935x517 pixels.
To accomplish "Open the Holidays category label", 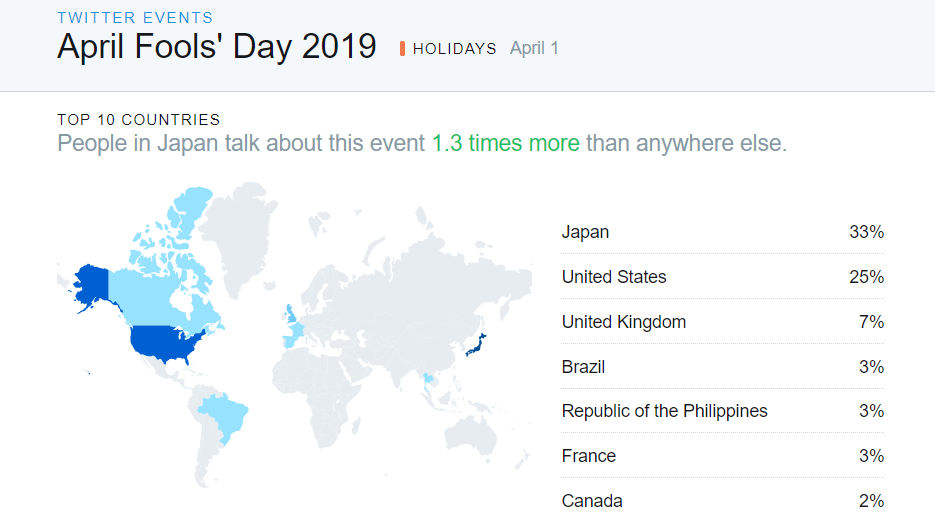I will click(454, 49).
